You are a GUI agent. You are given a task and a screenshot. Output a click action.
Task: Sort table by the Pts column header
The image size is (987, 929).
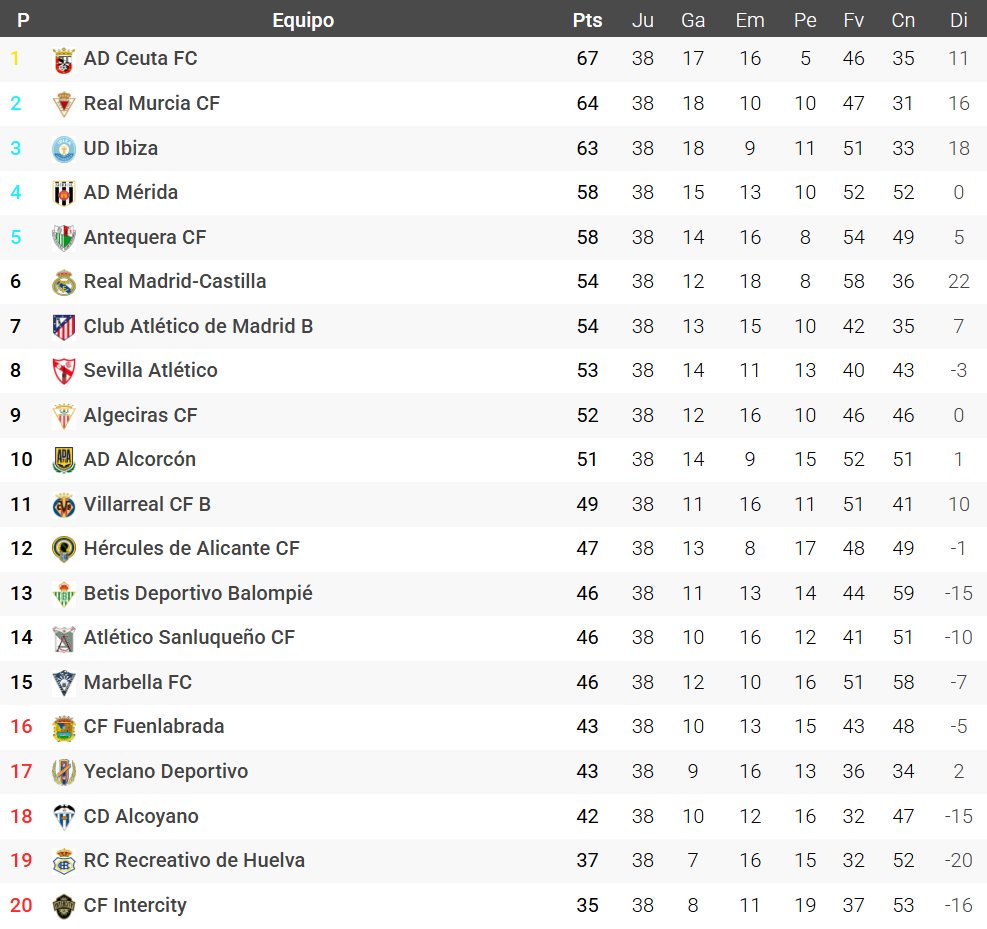(587, 20)
